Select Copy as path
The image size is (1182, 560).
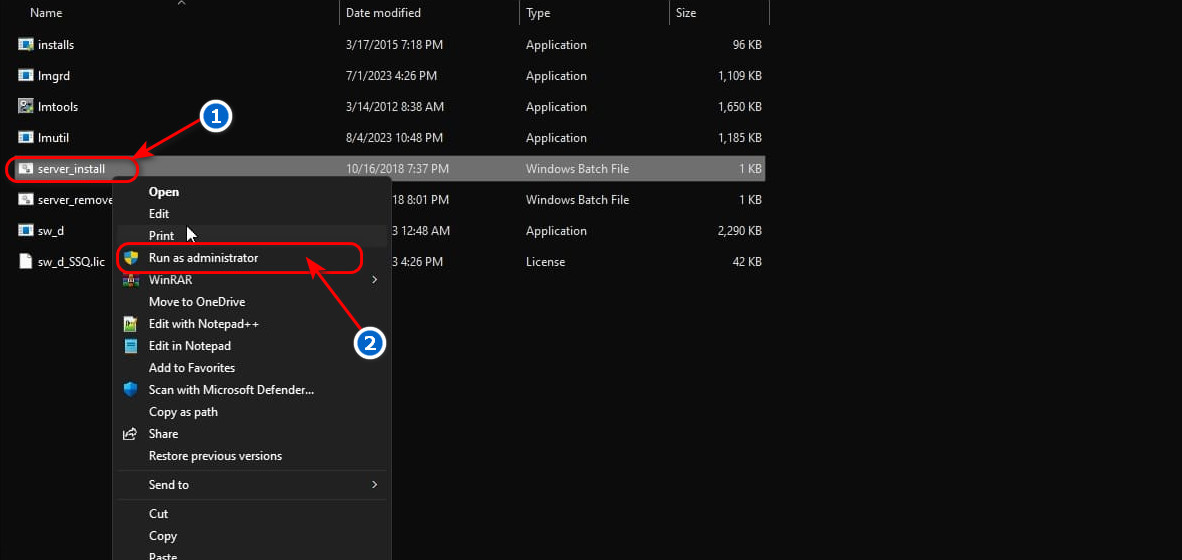pyautogui.click(x=183, y=412)
